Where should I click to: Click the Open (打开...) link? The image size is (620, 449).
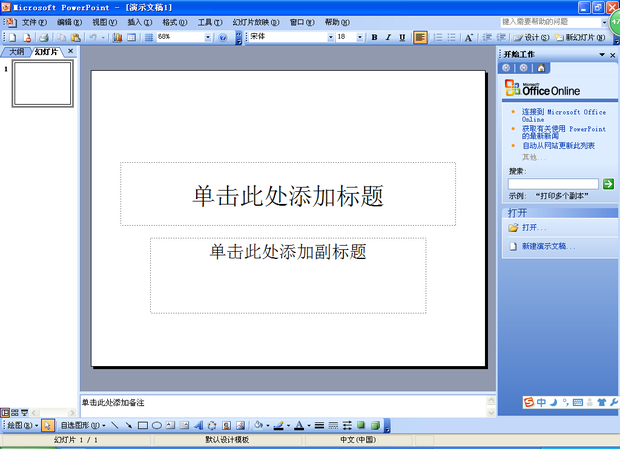(x=534, y=228)
